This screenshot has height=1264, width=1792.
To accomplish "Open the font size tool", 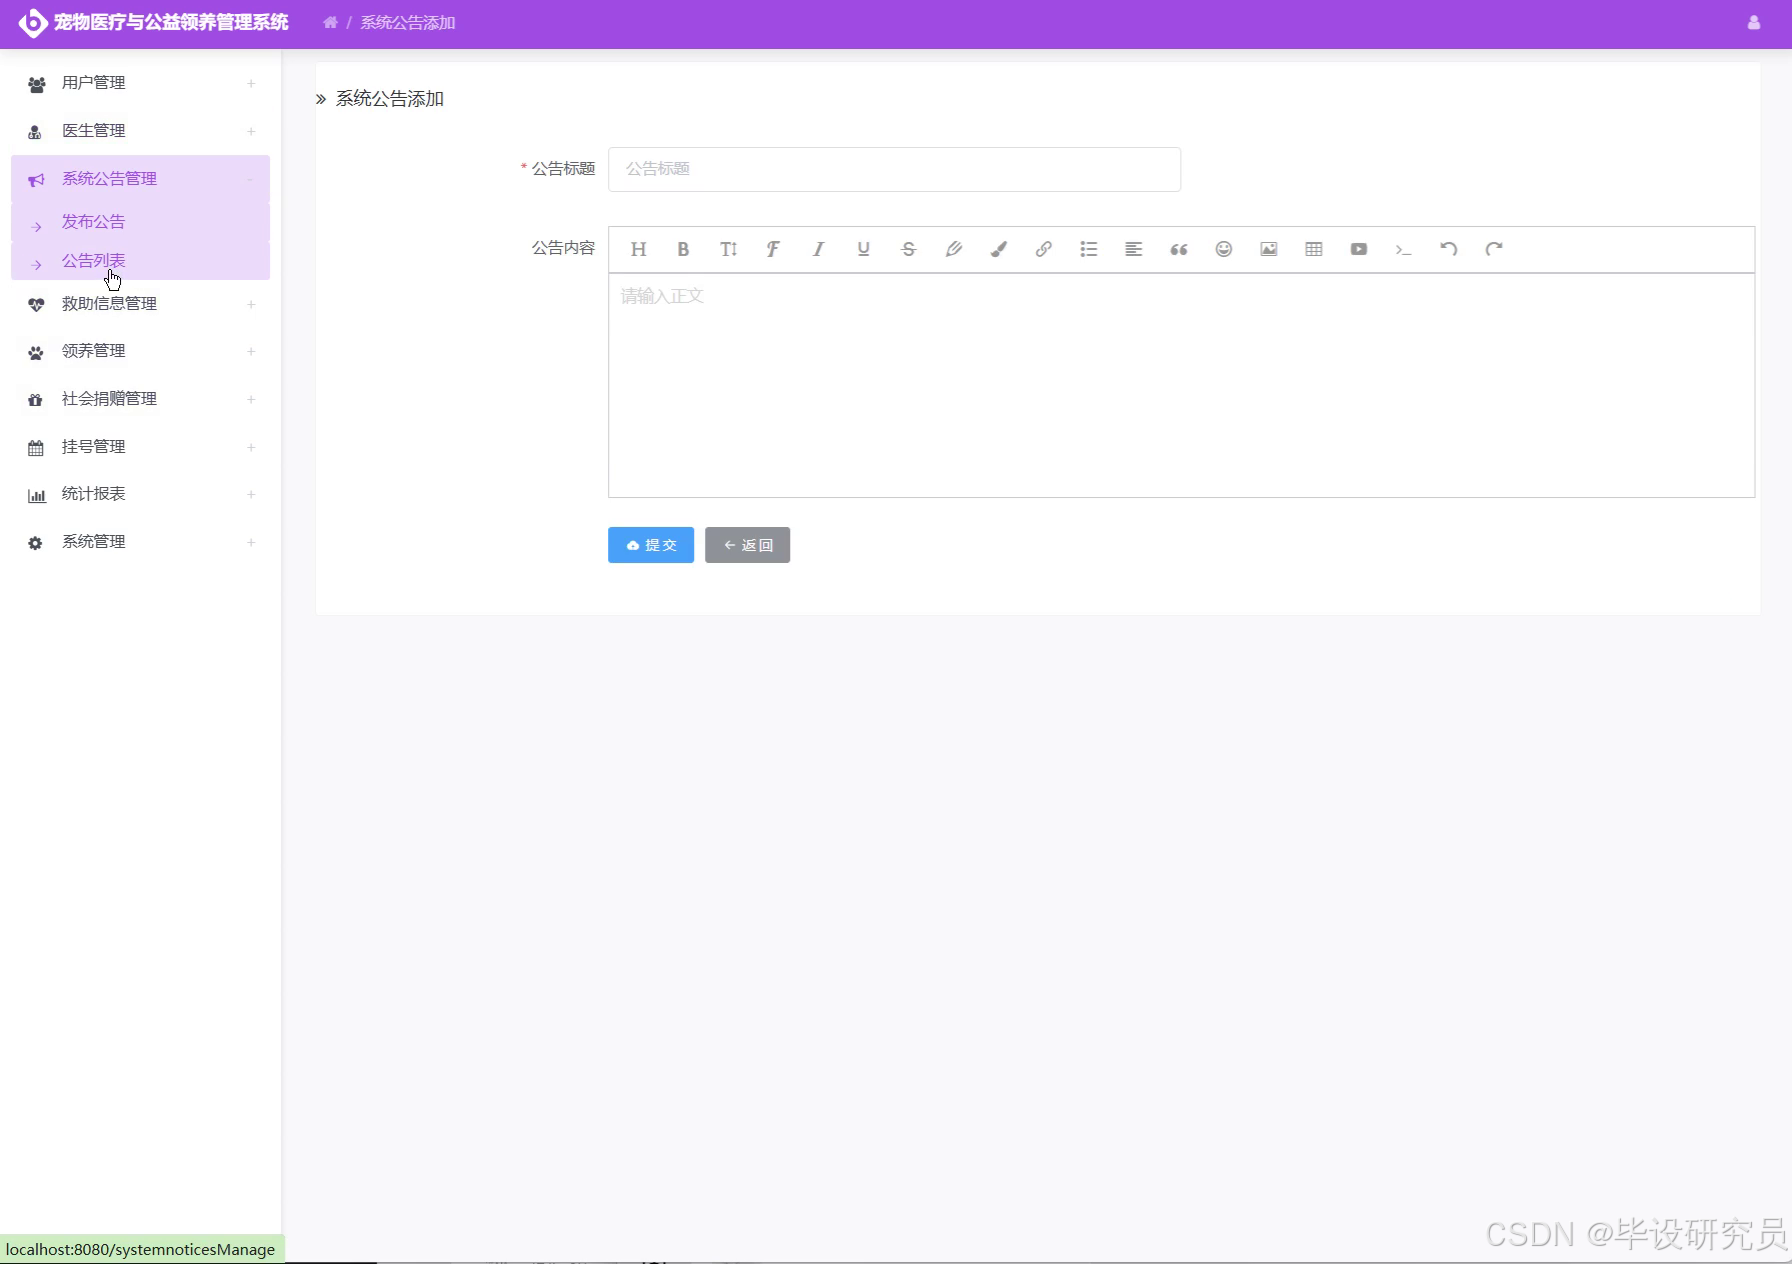I will 728,249.
